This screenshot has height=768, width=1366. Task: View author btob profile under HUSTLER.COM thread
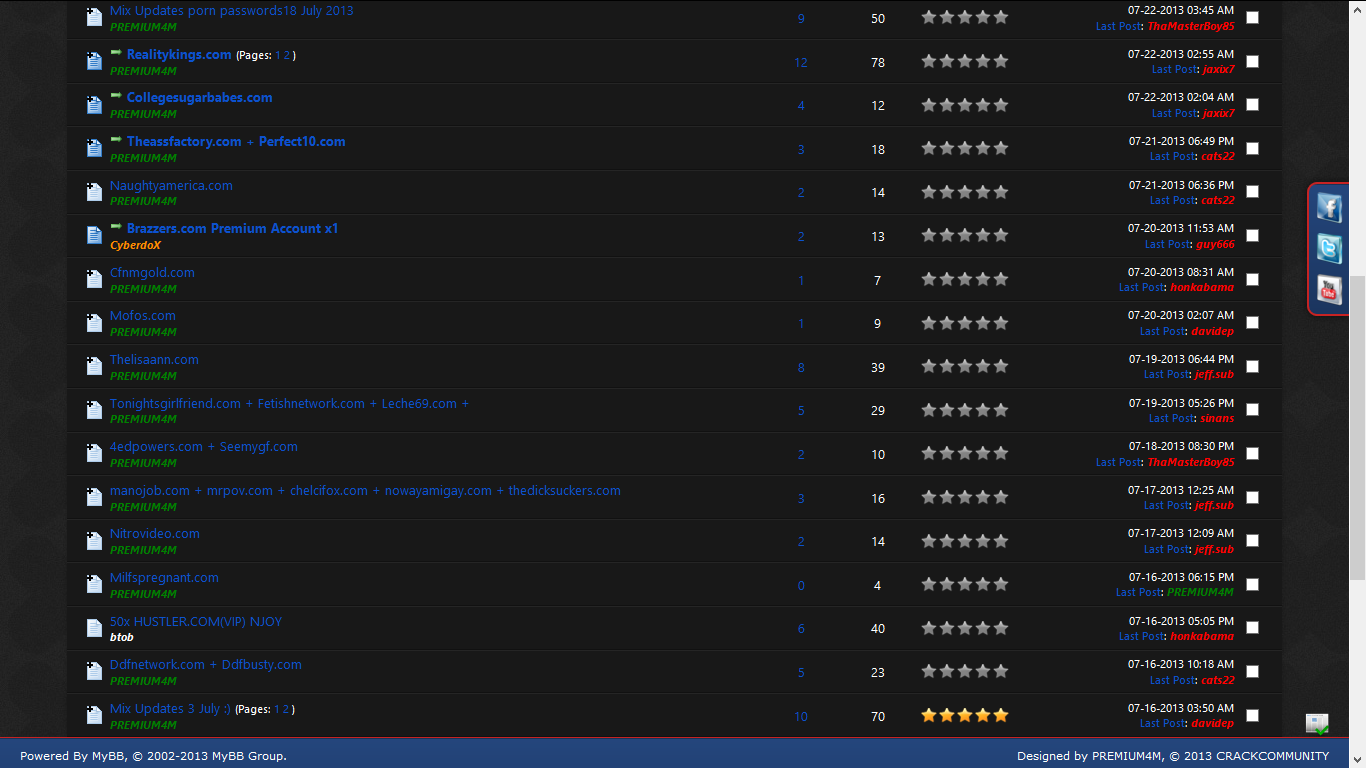(122, 637)
